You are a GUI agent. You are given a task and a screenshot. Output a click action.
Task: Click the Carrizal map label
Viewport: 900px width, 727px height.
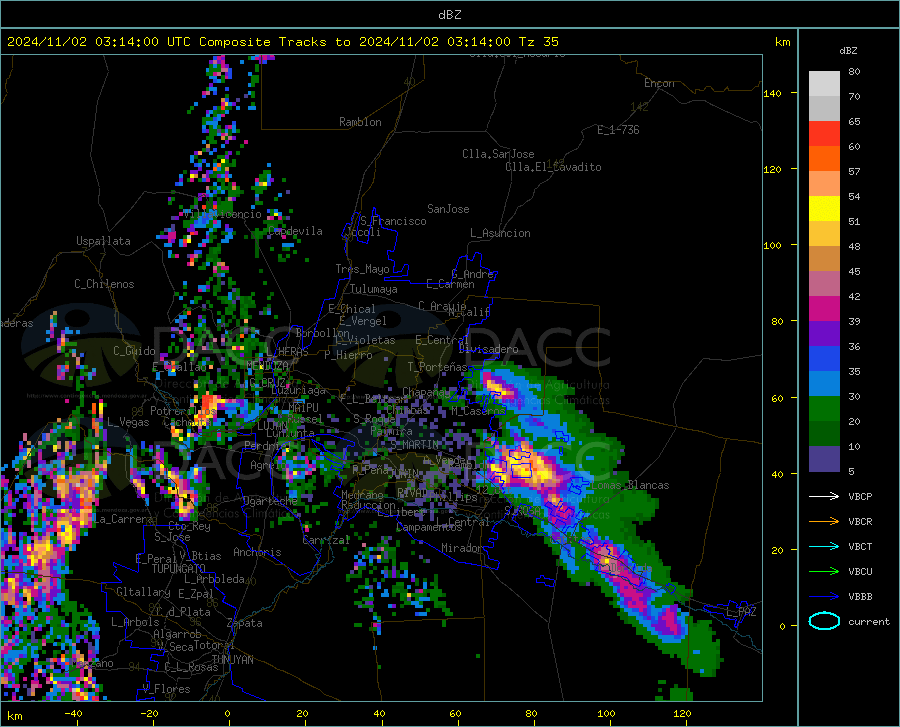click(x=326, y=541)
